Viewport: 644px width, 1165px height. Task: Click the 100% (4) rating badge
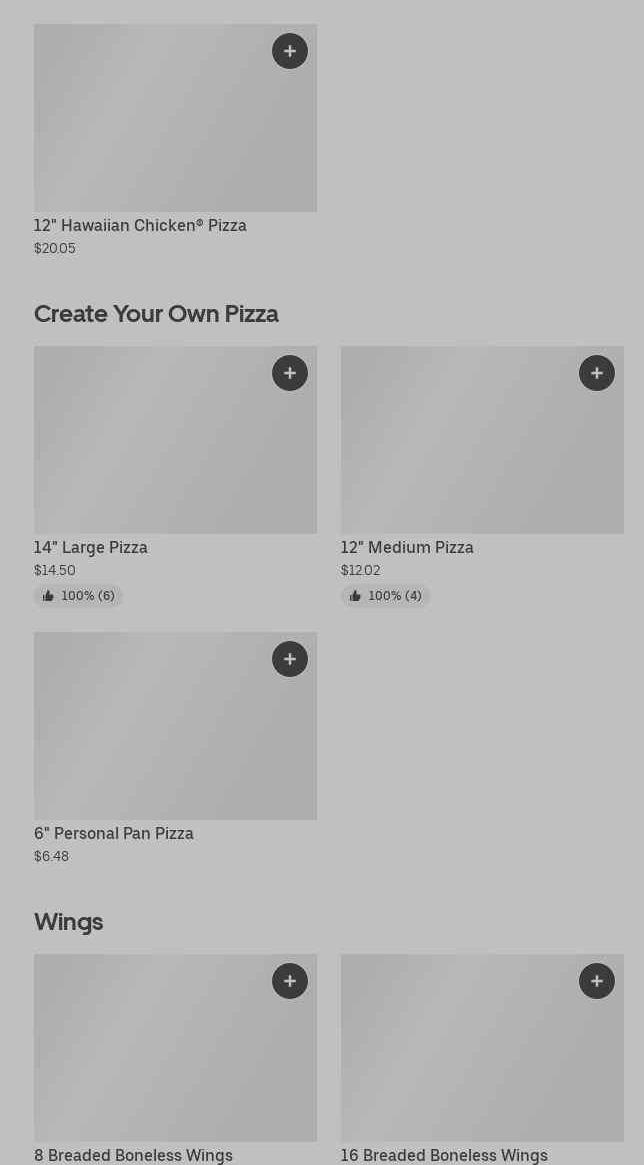click(386, 596)
